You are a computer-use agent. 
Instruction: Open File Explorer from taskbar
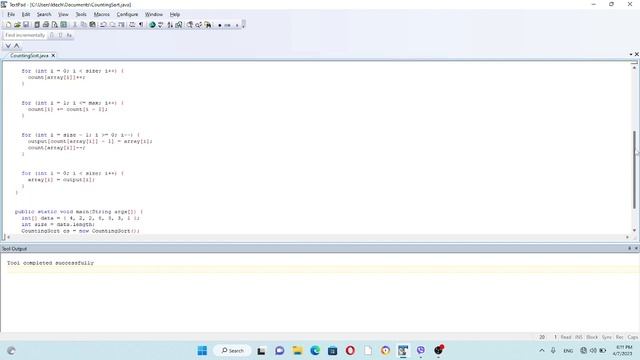pyautogui.click(x=297, y=351)
